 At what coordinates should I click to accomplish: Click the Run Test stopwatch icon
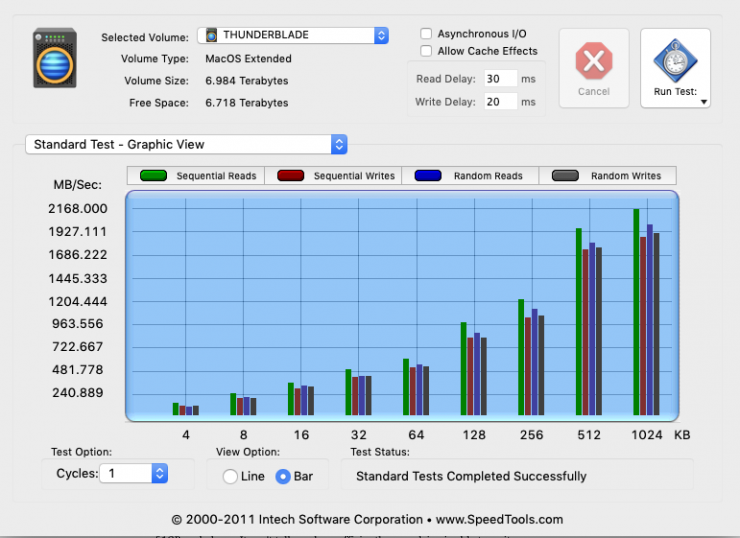point(675,61)
